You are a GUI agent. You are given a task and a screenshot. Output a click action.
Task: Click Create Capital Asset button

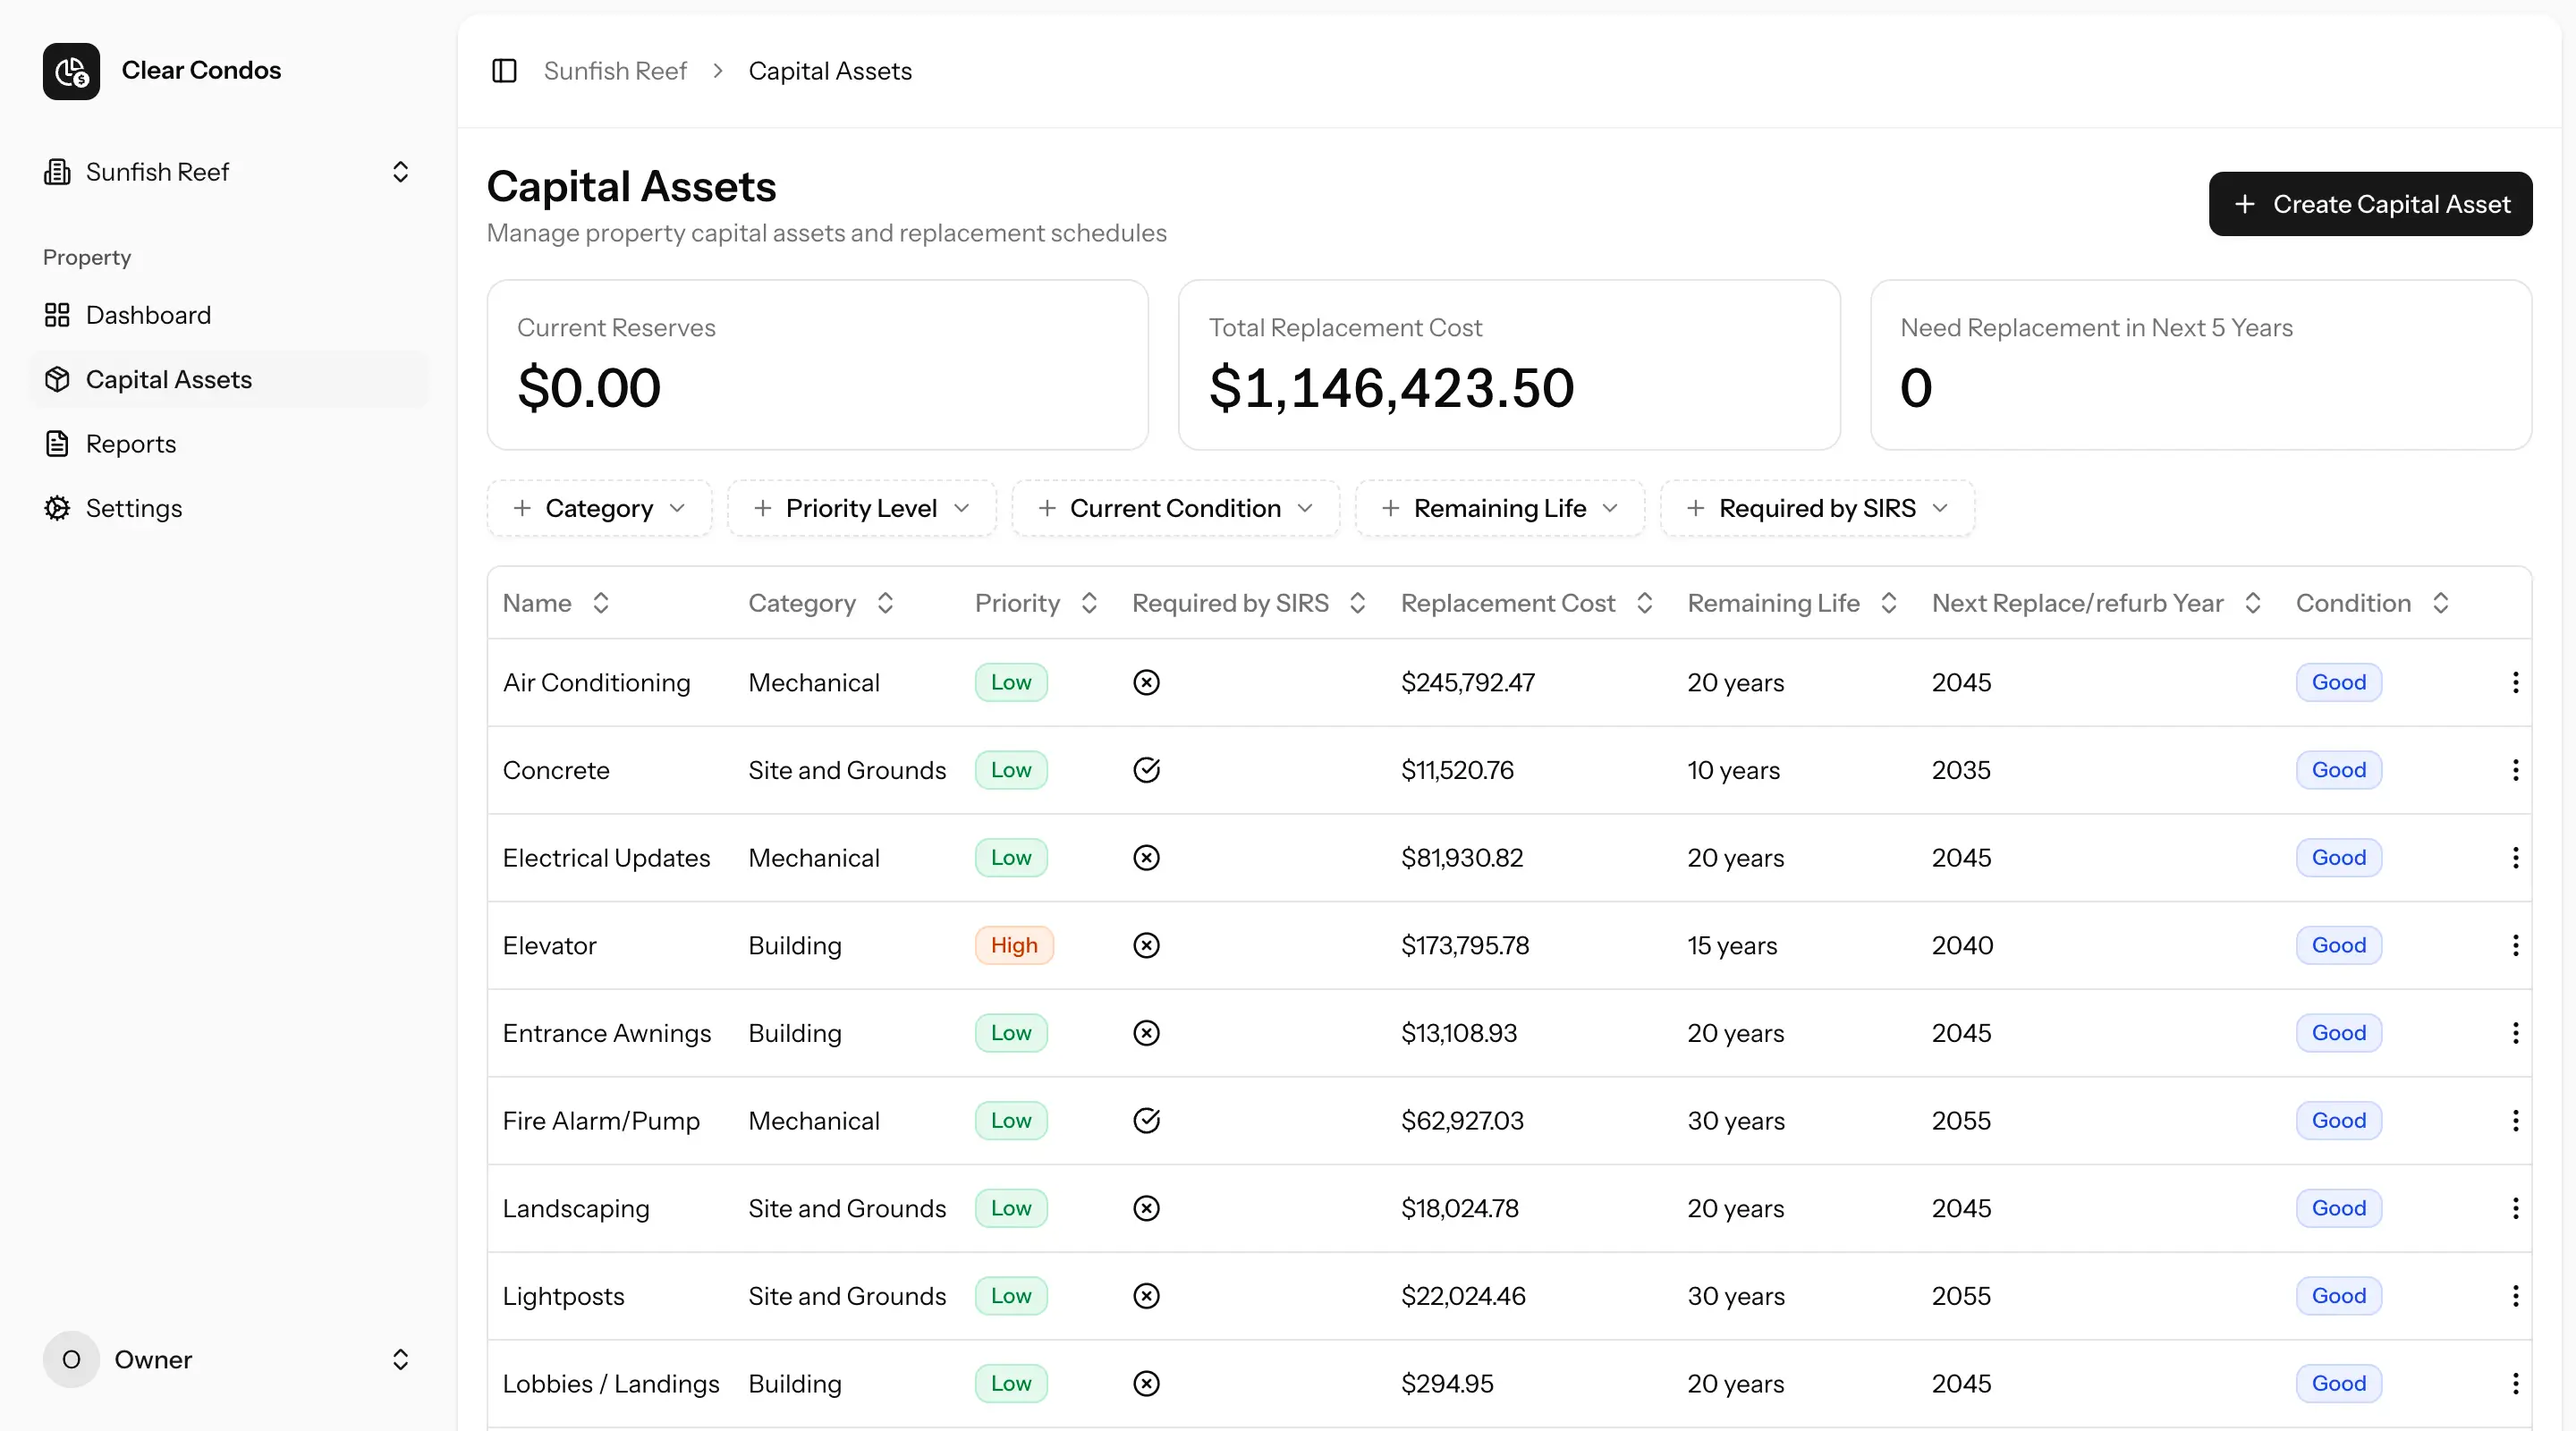(2370, 204)
